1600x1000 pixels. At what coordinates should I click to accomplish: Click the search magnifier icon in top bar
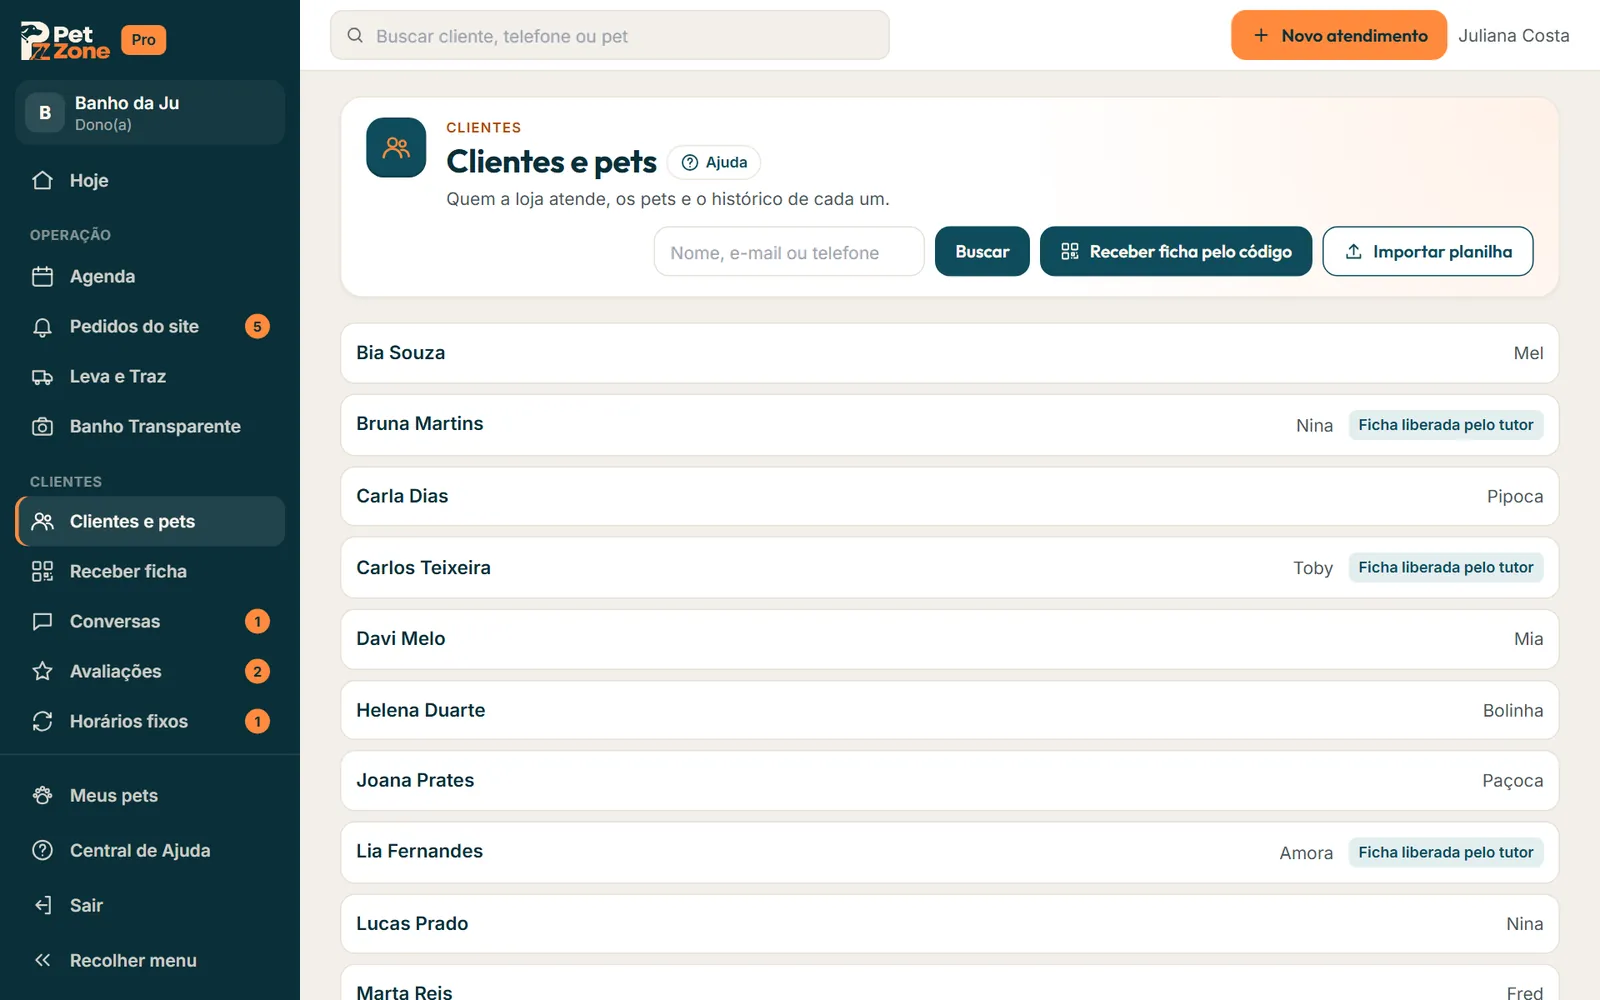click(x=355, y=36)
